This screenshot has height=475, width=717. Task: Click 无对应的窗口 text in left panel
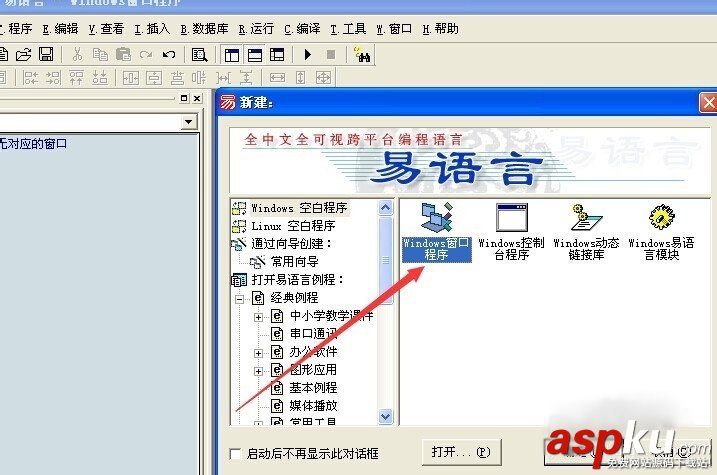pos(33,144)
